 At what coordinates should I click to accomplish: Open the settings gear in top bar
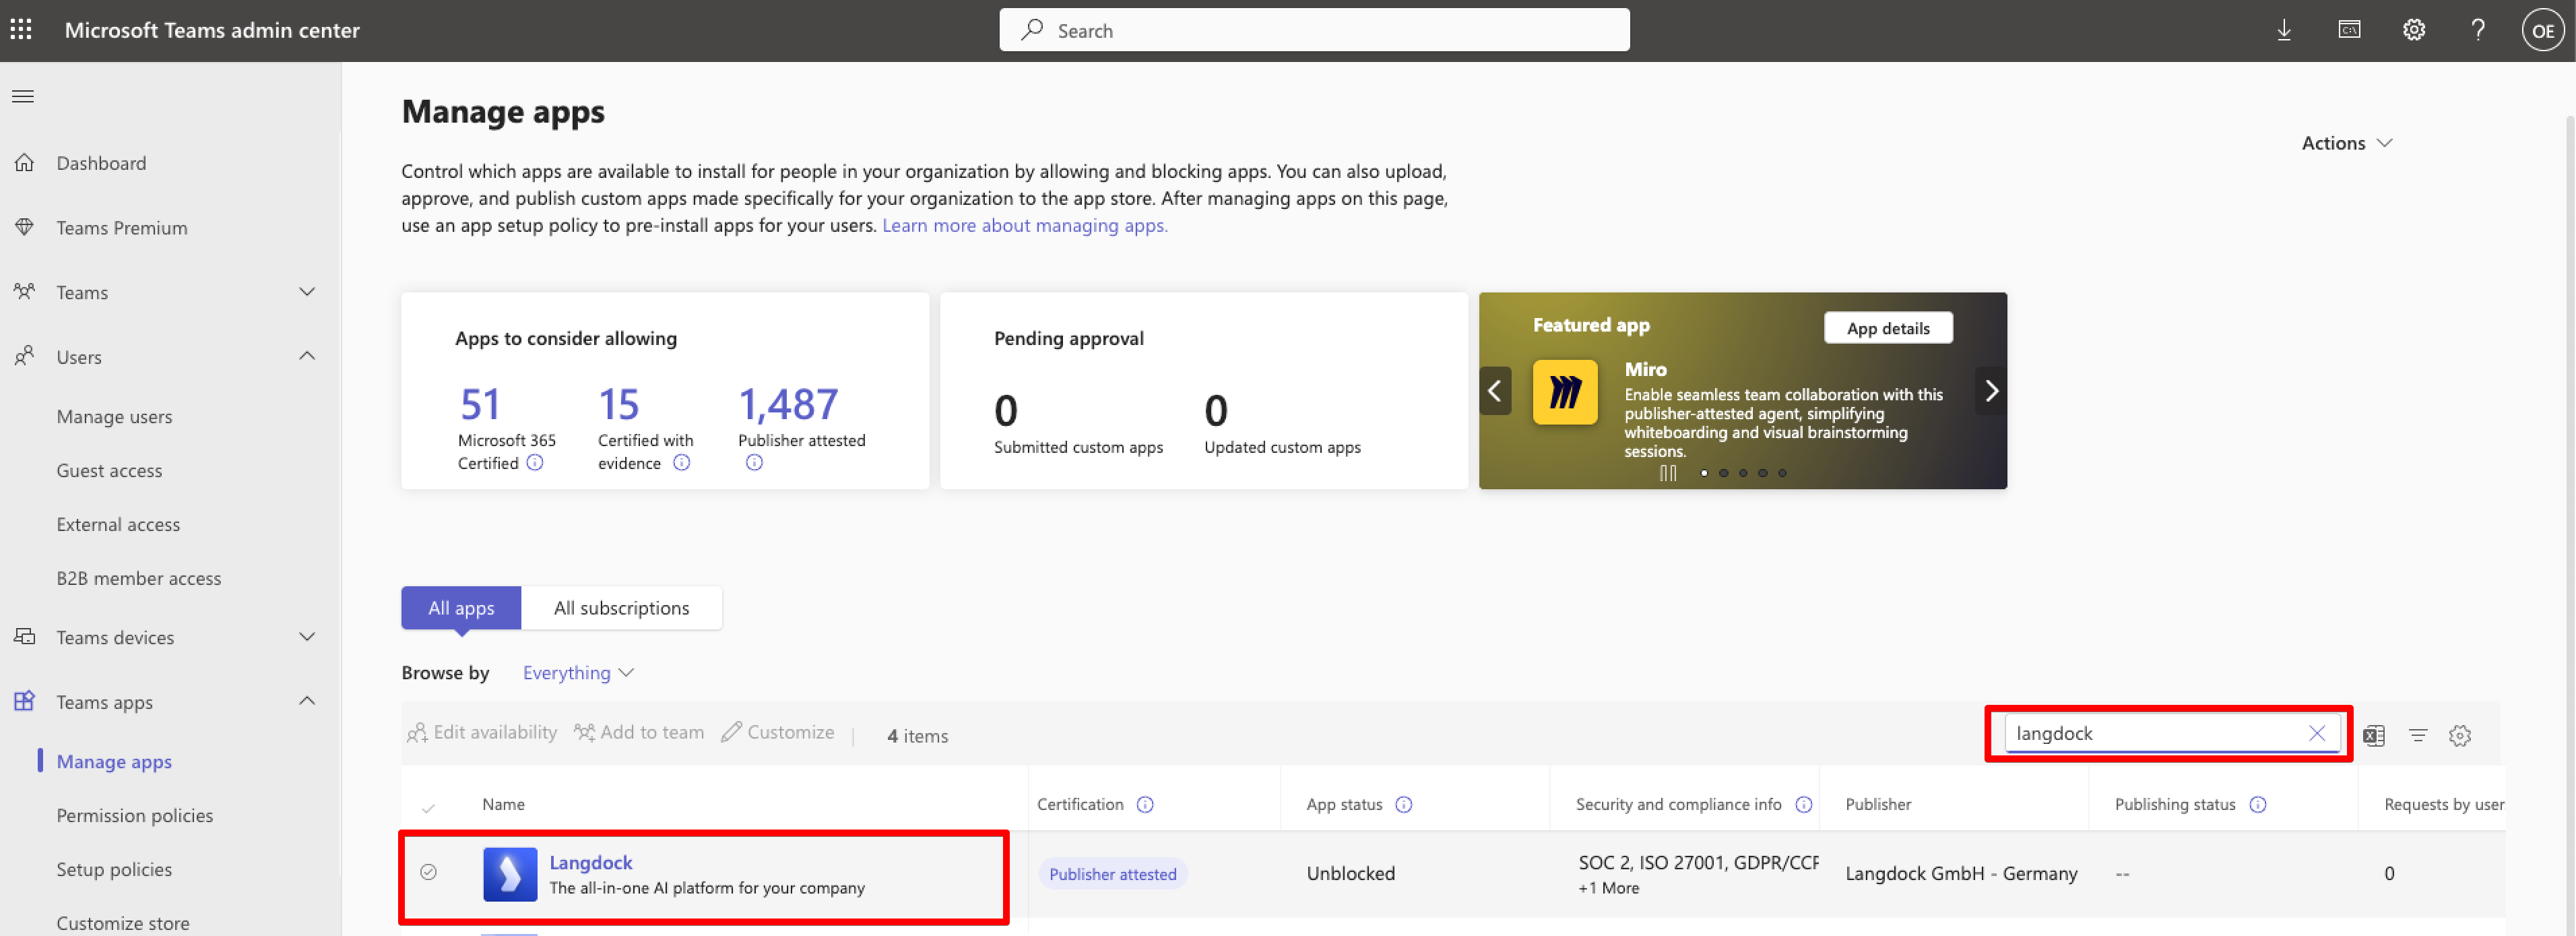(x=2414, y=30)
